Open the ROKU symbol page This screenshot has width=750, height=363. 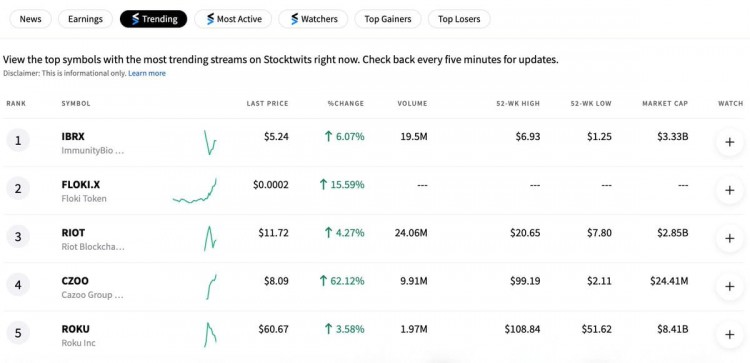[x=76, y=329]
